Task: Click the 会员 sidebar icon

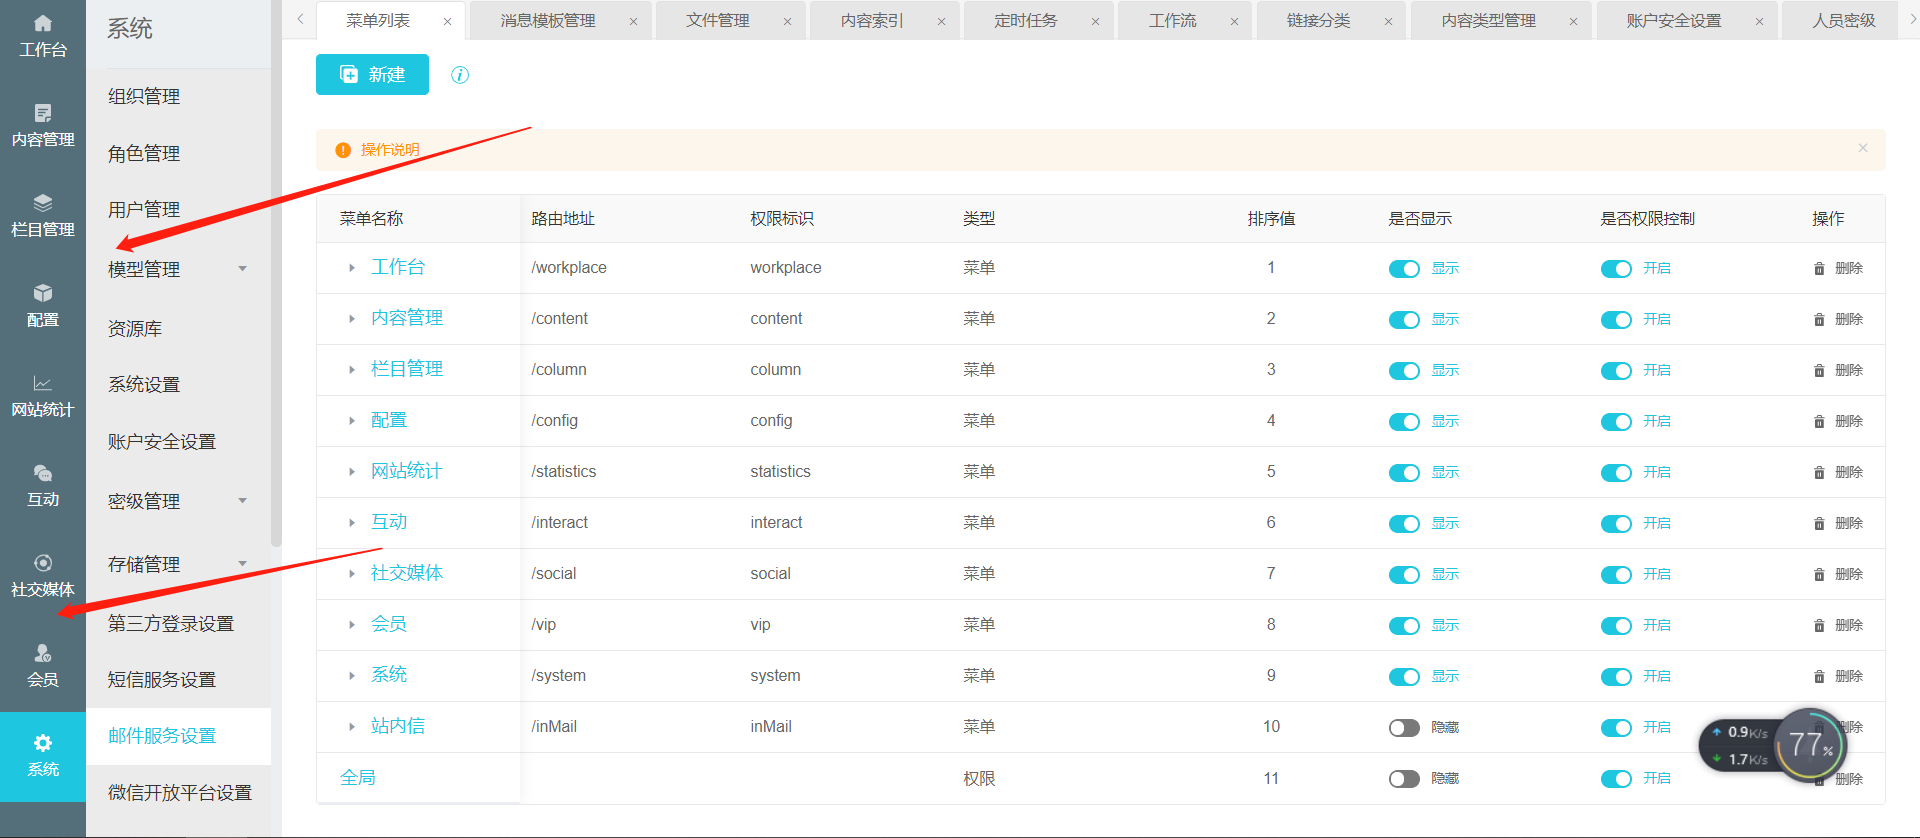Action: [42, 654]
